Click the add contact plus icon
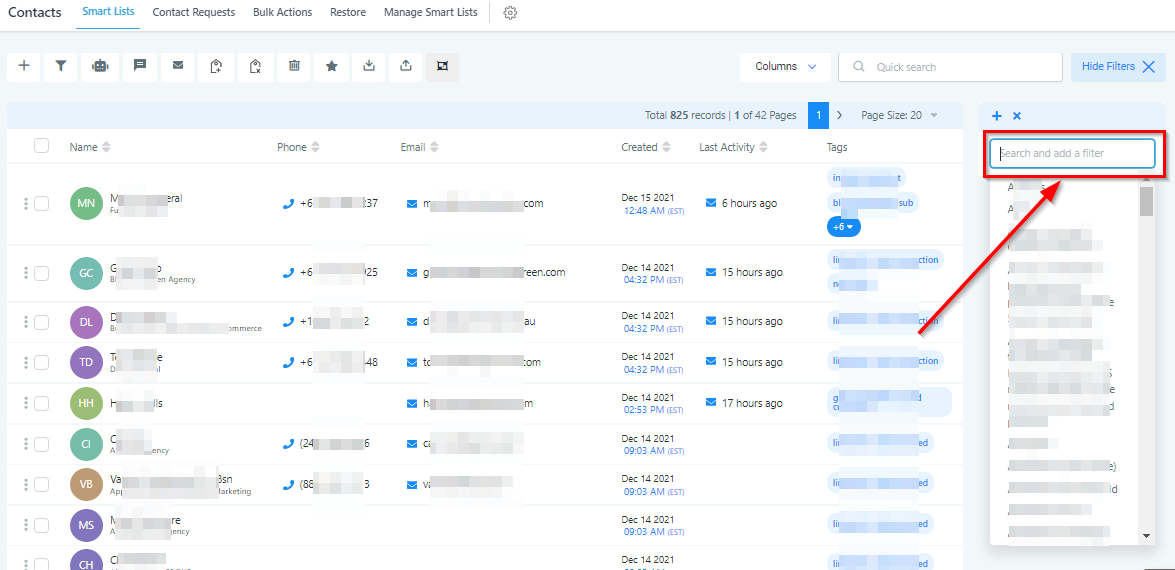This screenshot has height=570, width=1175. pyautogui.click(x=24, y=66)
